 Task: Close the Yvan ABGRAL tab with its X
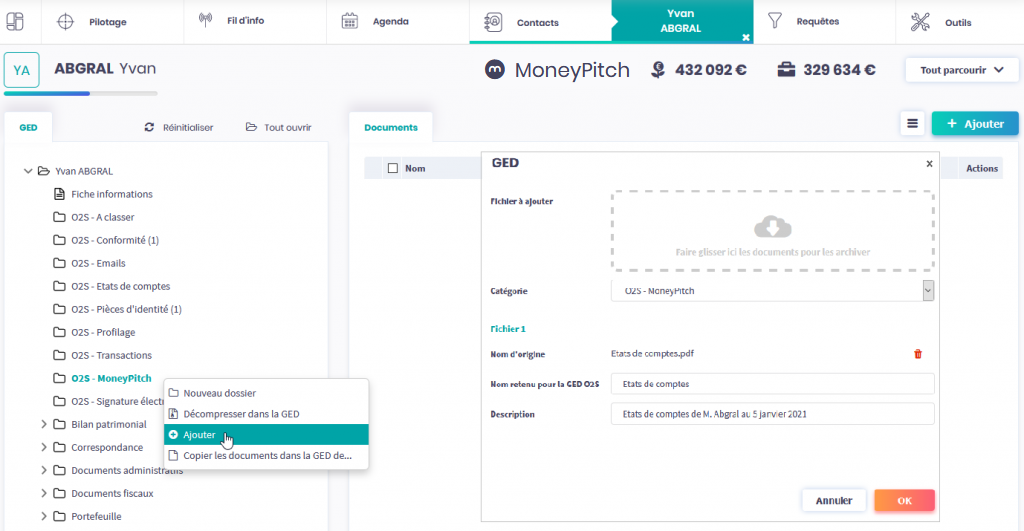click(x=745, y=37)
